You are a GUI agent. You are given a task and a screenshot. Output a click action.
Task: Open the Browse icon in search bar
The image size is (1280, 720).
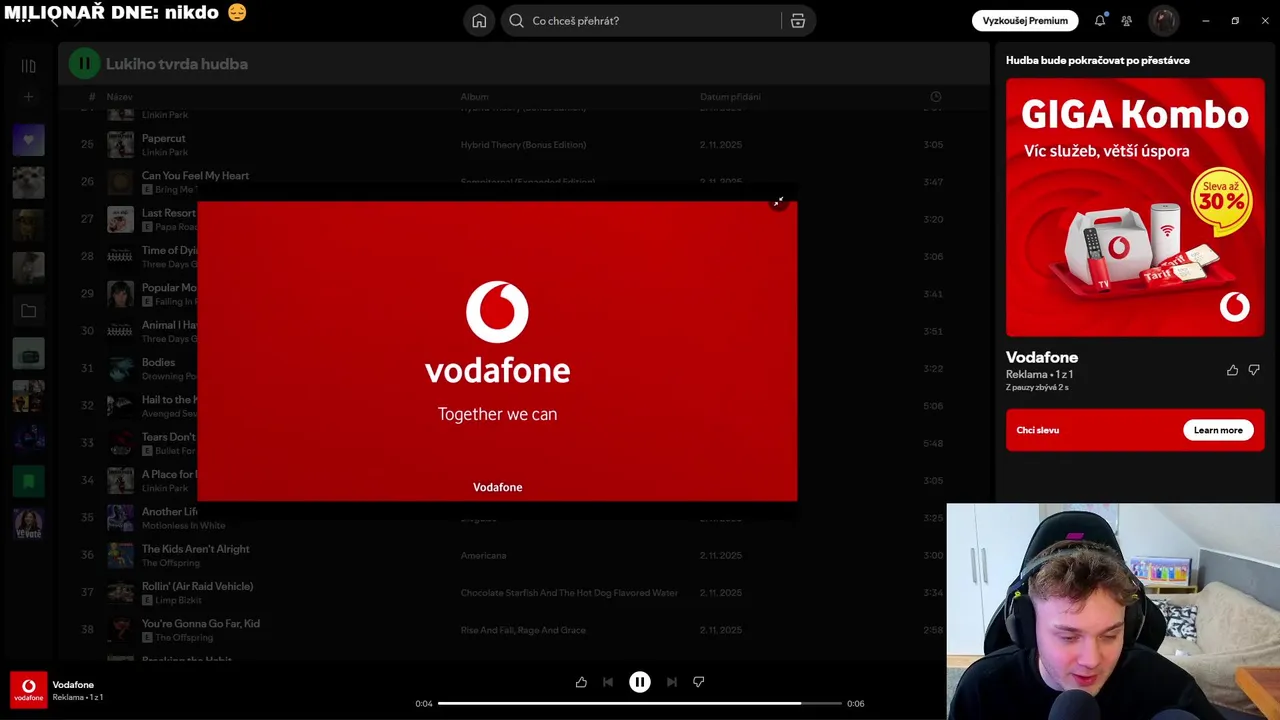[798, 21]
